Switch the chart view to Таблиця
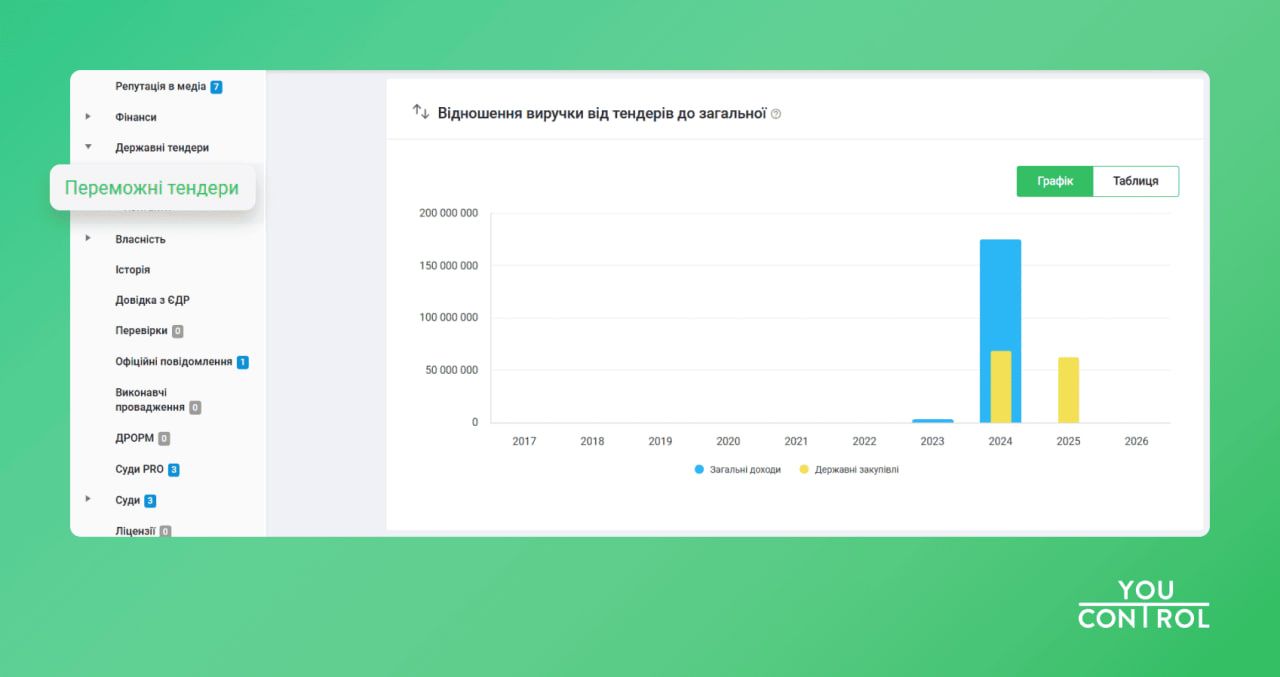 [x=1136, y=181]
